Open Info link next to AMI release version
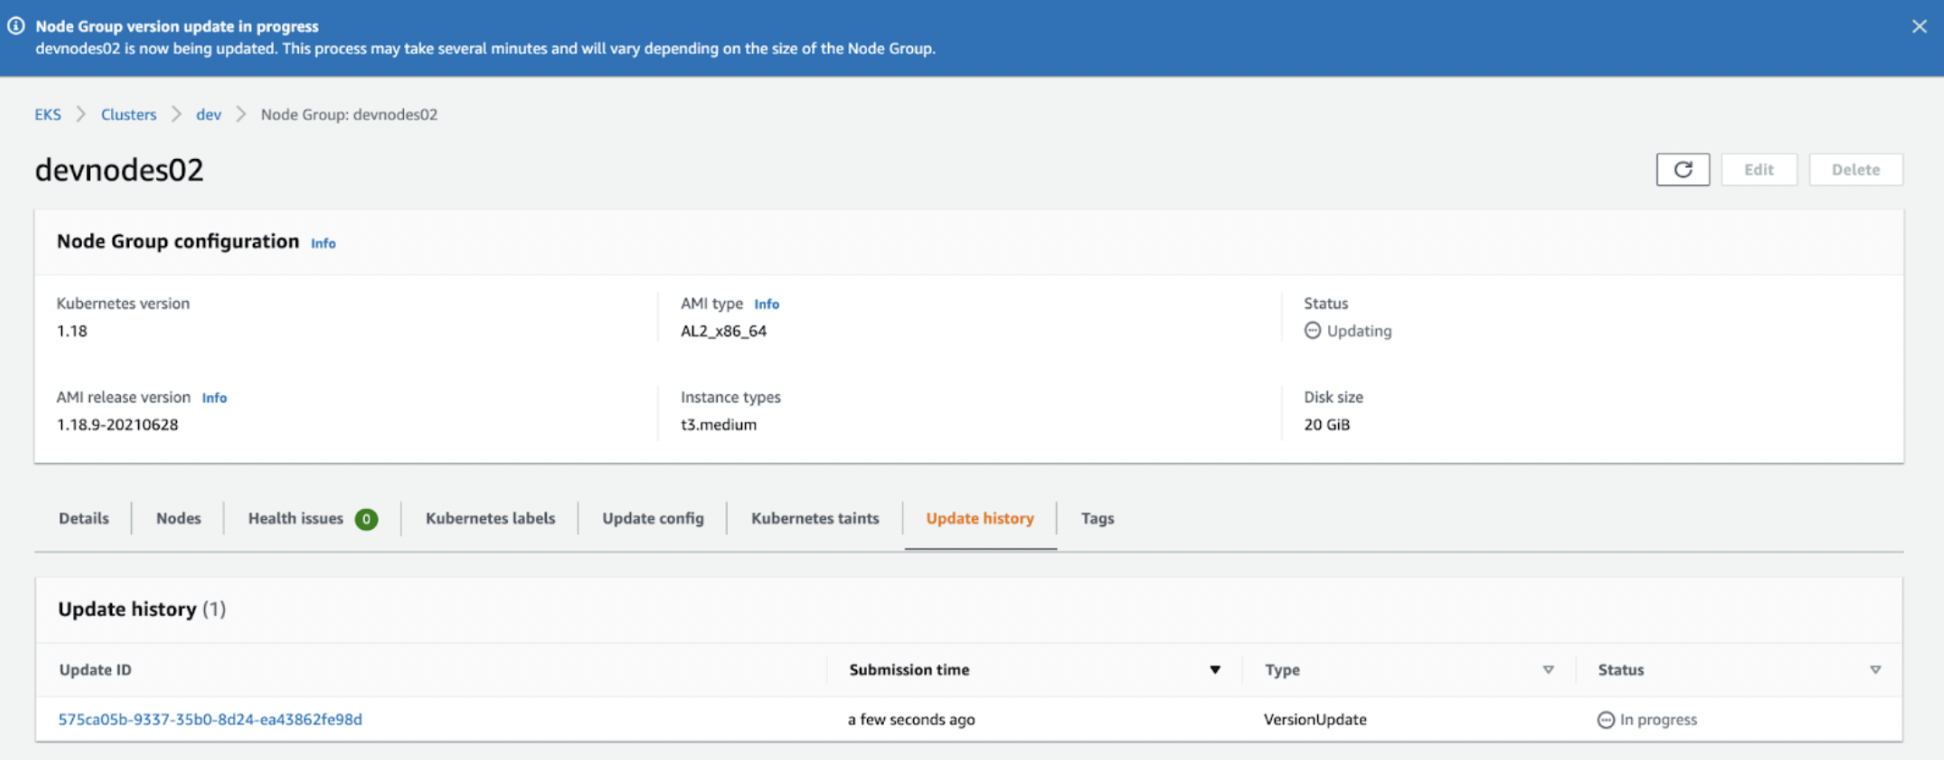 pyautogui.click(x=214, y=398)
